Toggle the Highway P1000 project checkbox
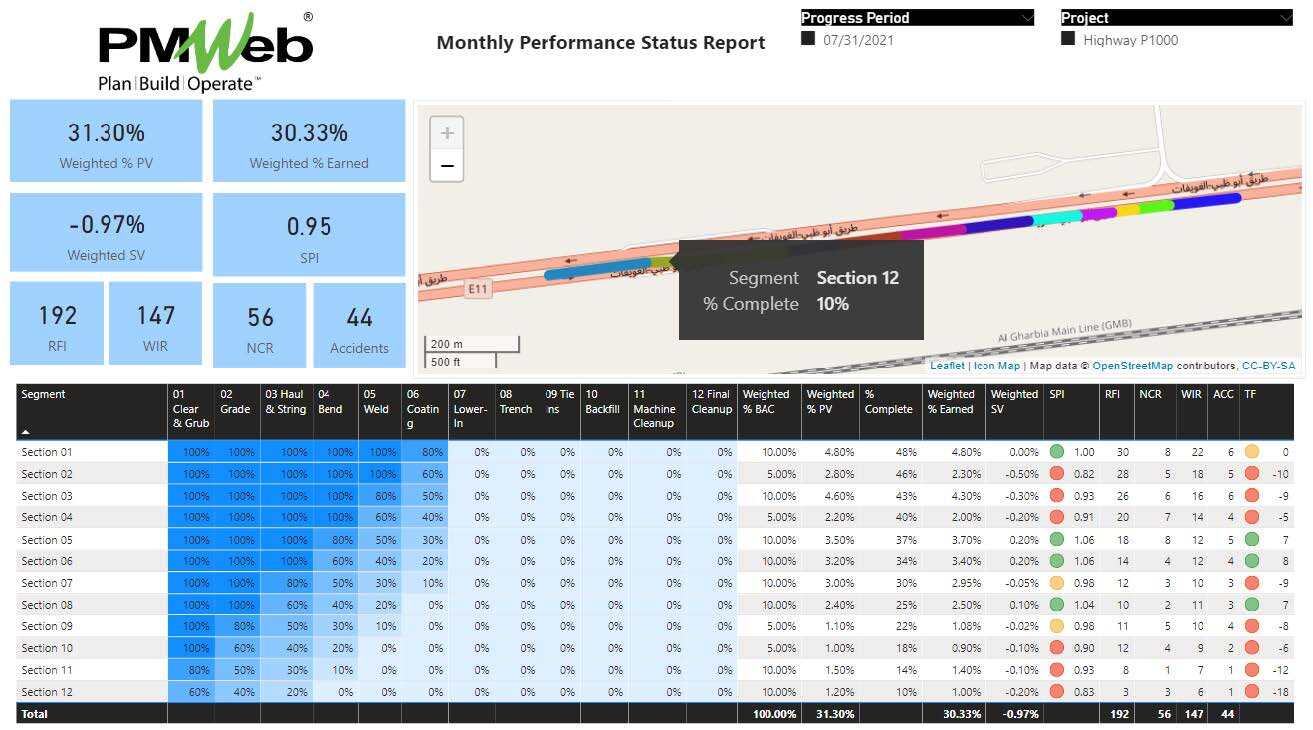 [x=1068, y=40]
